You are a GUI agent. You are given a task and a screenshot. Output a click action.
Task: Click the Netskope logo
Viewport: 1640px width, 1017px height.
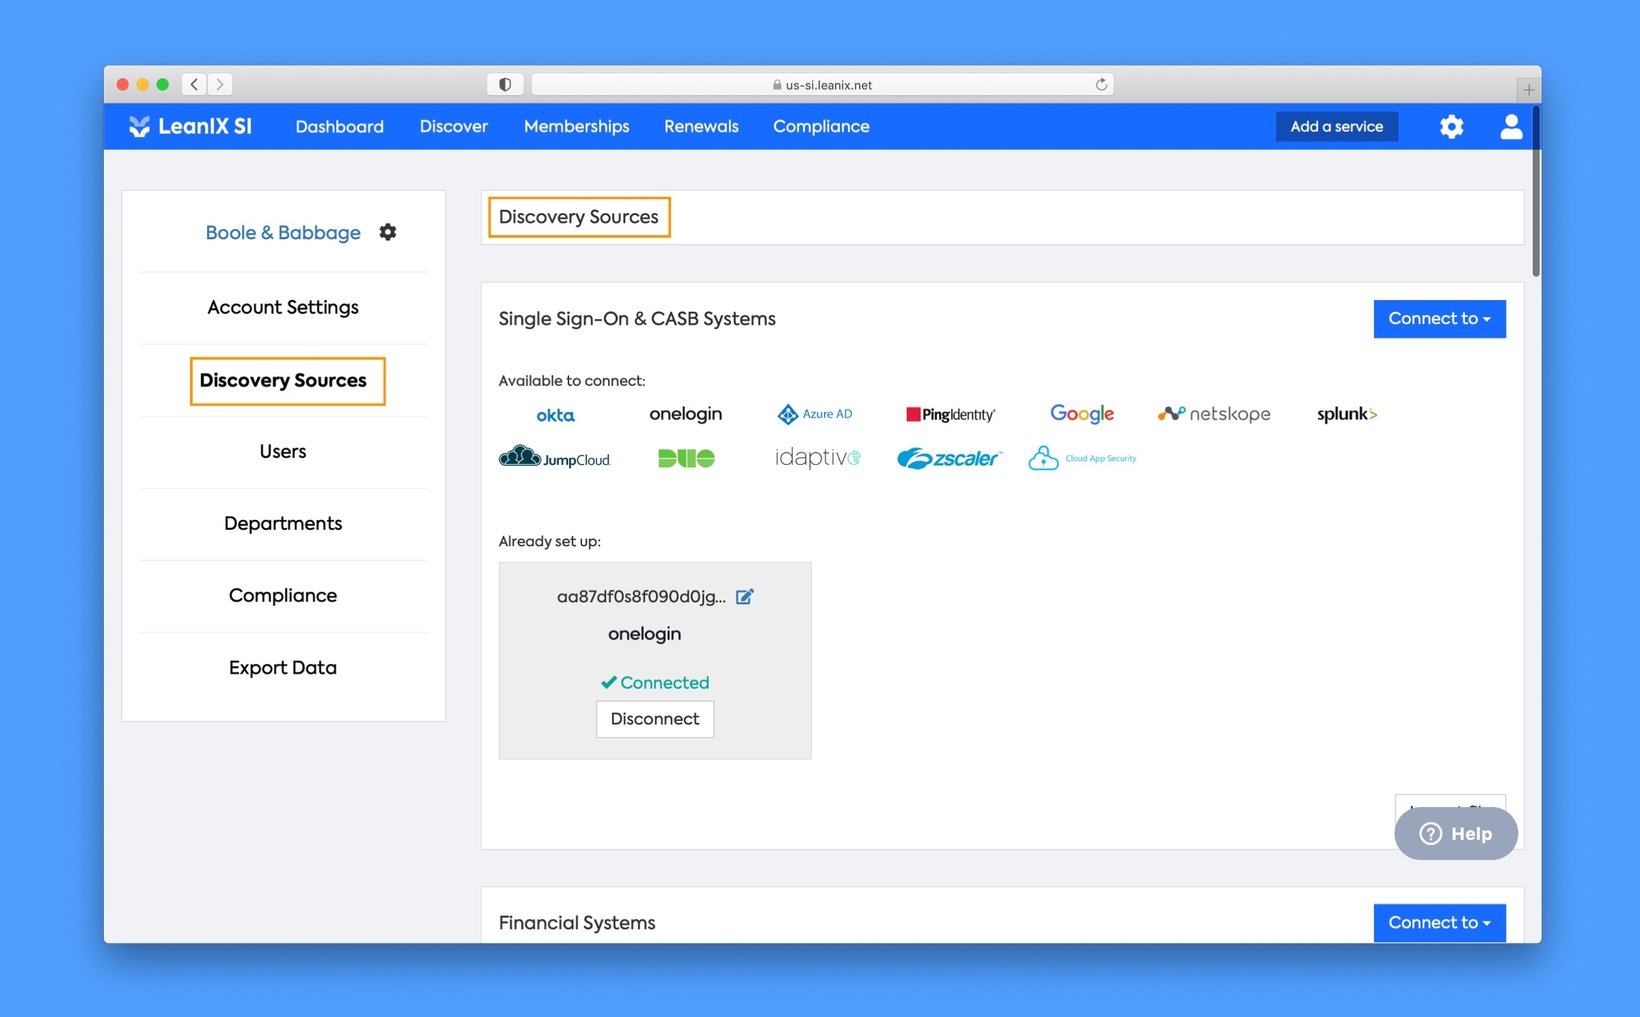[x=1214, y=414]
